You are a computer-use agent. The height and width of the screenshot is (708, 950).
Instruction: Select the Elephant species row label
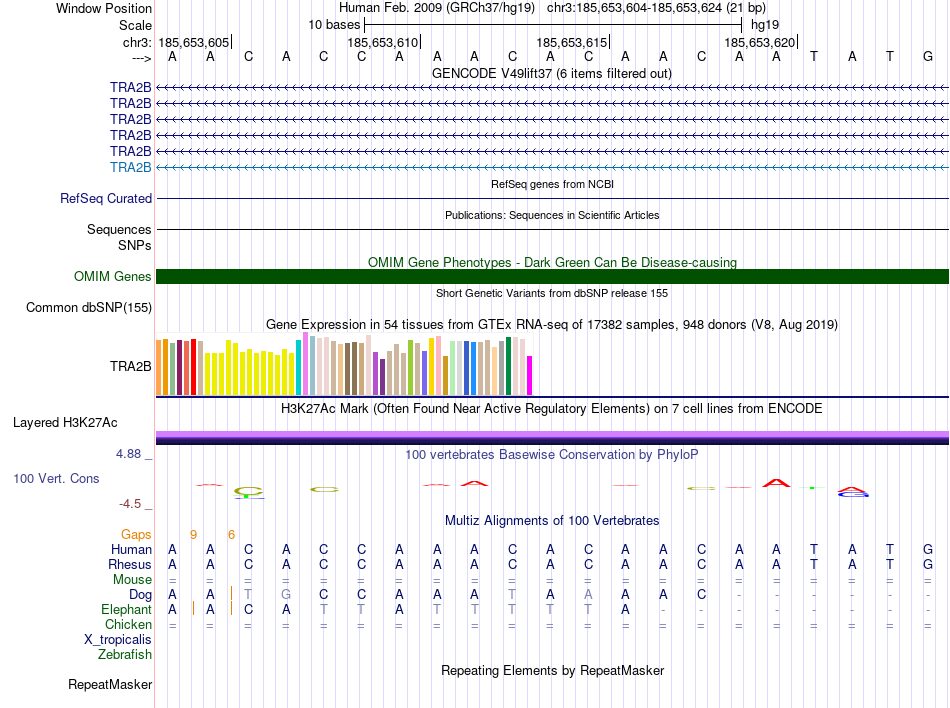tap(126, 609)
